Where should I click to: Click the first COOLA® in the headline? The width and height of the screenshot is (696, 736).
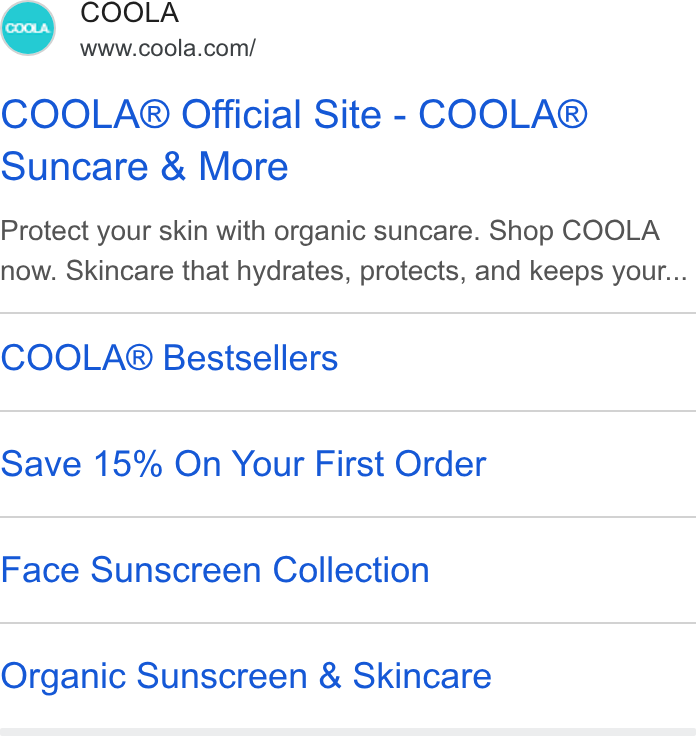point(85,114)
